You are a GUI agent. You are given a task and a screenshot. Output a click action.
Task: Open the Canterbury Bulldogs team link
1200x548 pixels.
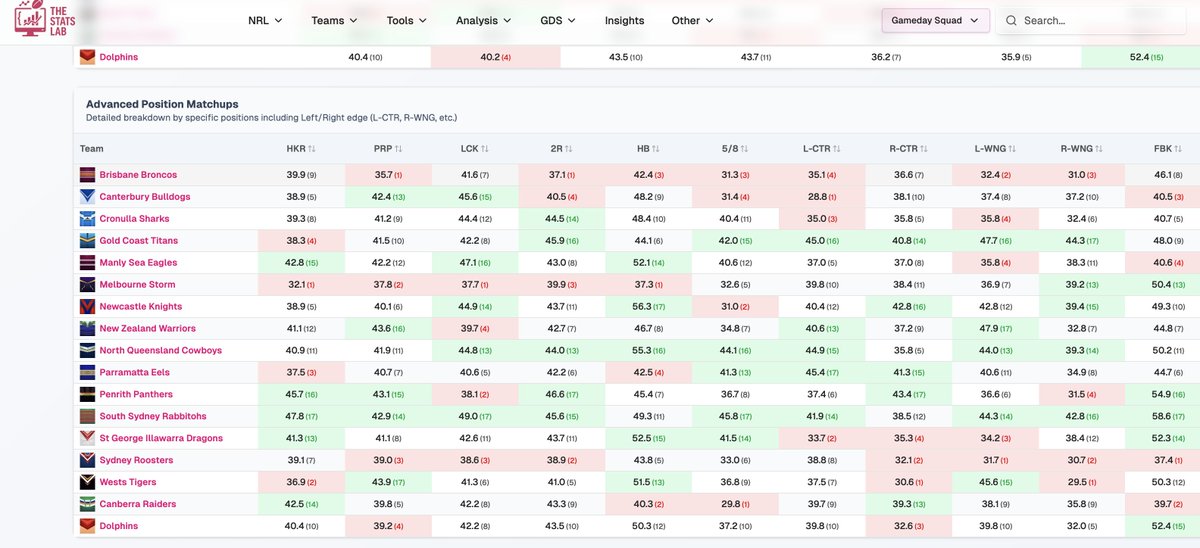tap(145, 197)
